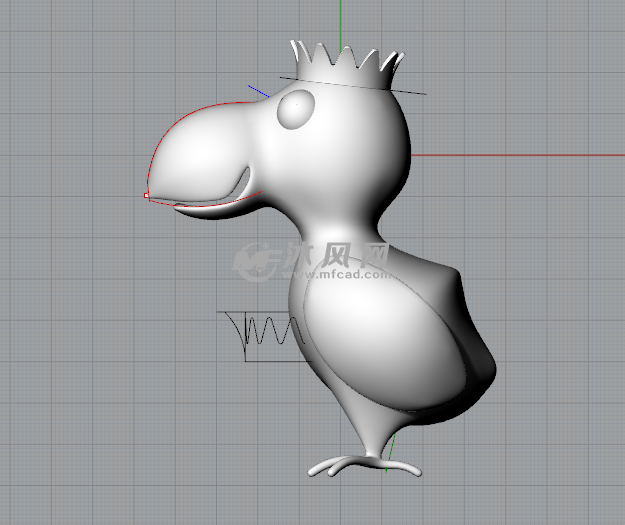Click the control point at beak tip
The height and width of the screenshot is (525, 625).
coord(146,195)
